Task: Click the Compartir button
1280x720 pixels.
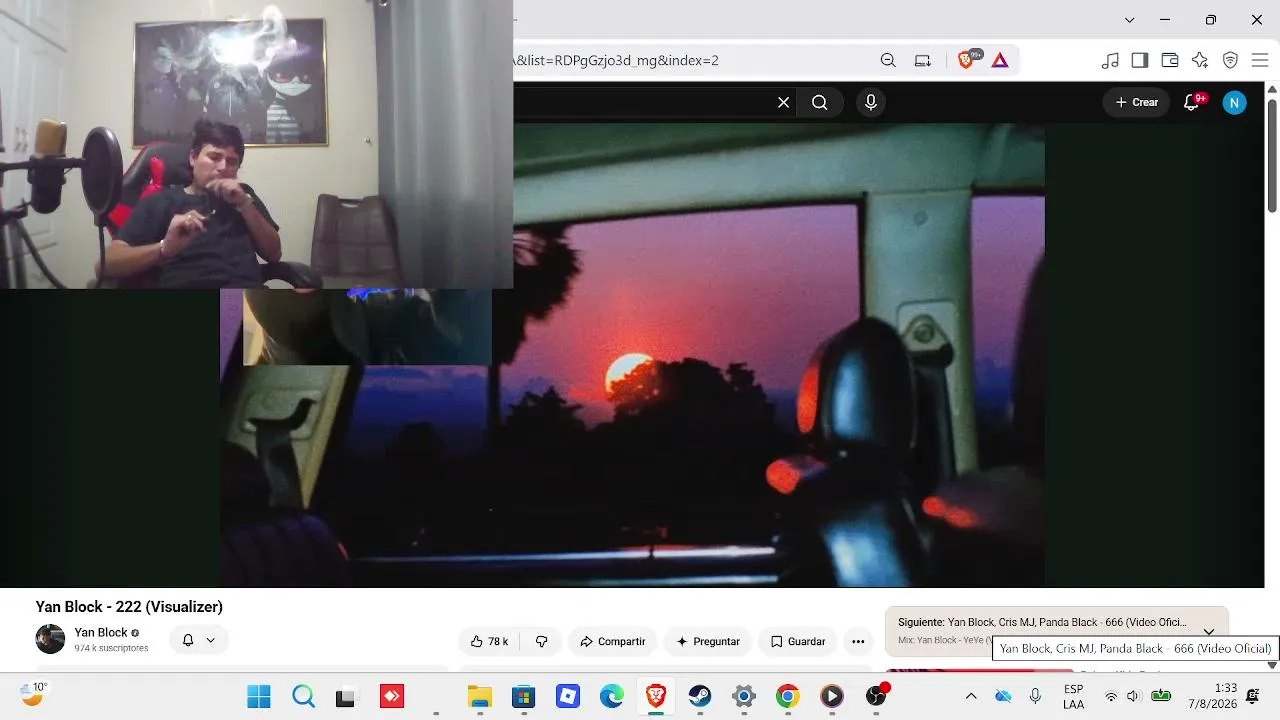Action: point(612,641)
